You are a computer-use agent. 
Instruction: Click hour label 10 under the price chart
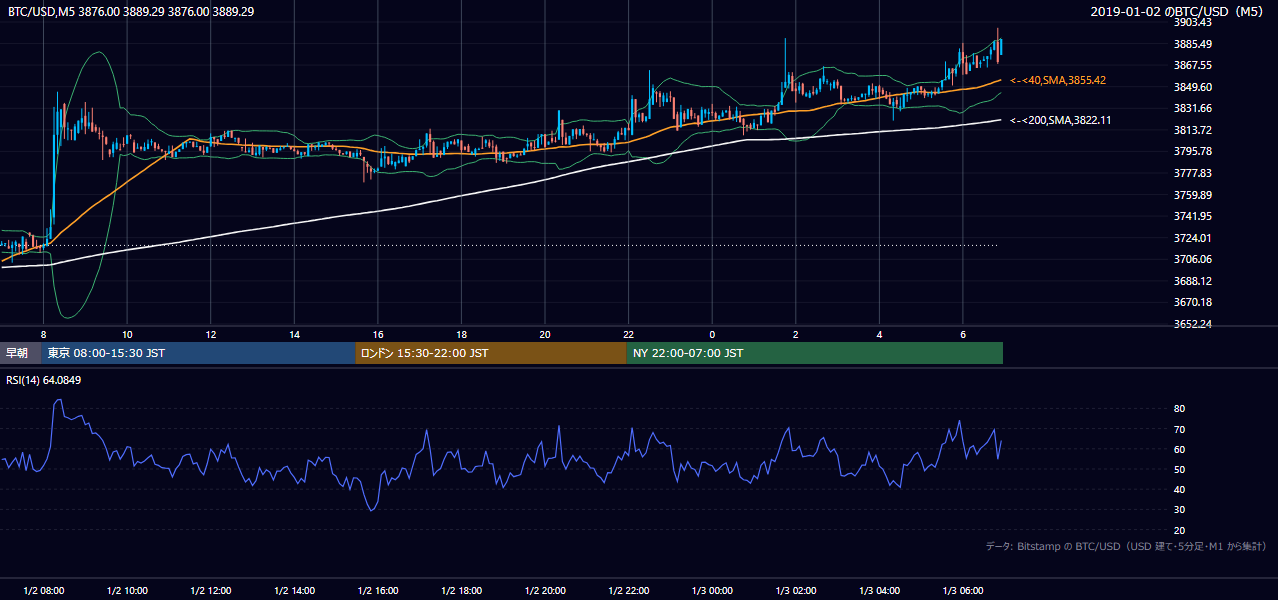pos(127,334)
